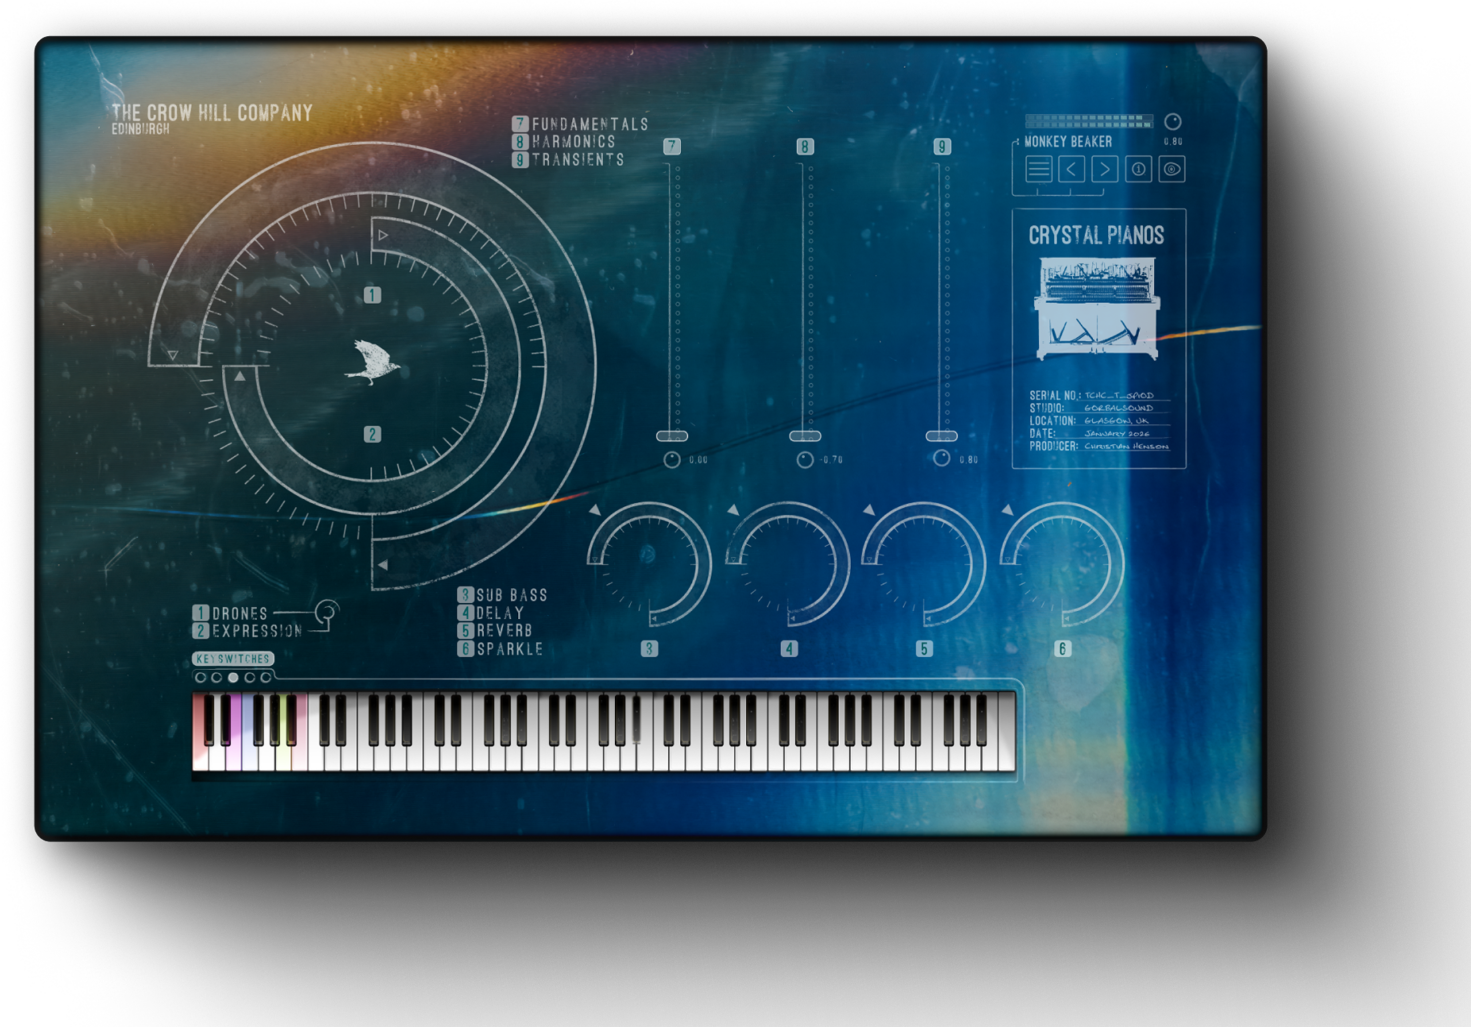The image size is (1471, 1027).
Task: Go to the previous preset
Action: (x=1072, y=169)
